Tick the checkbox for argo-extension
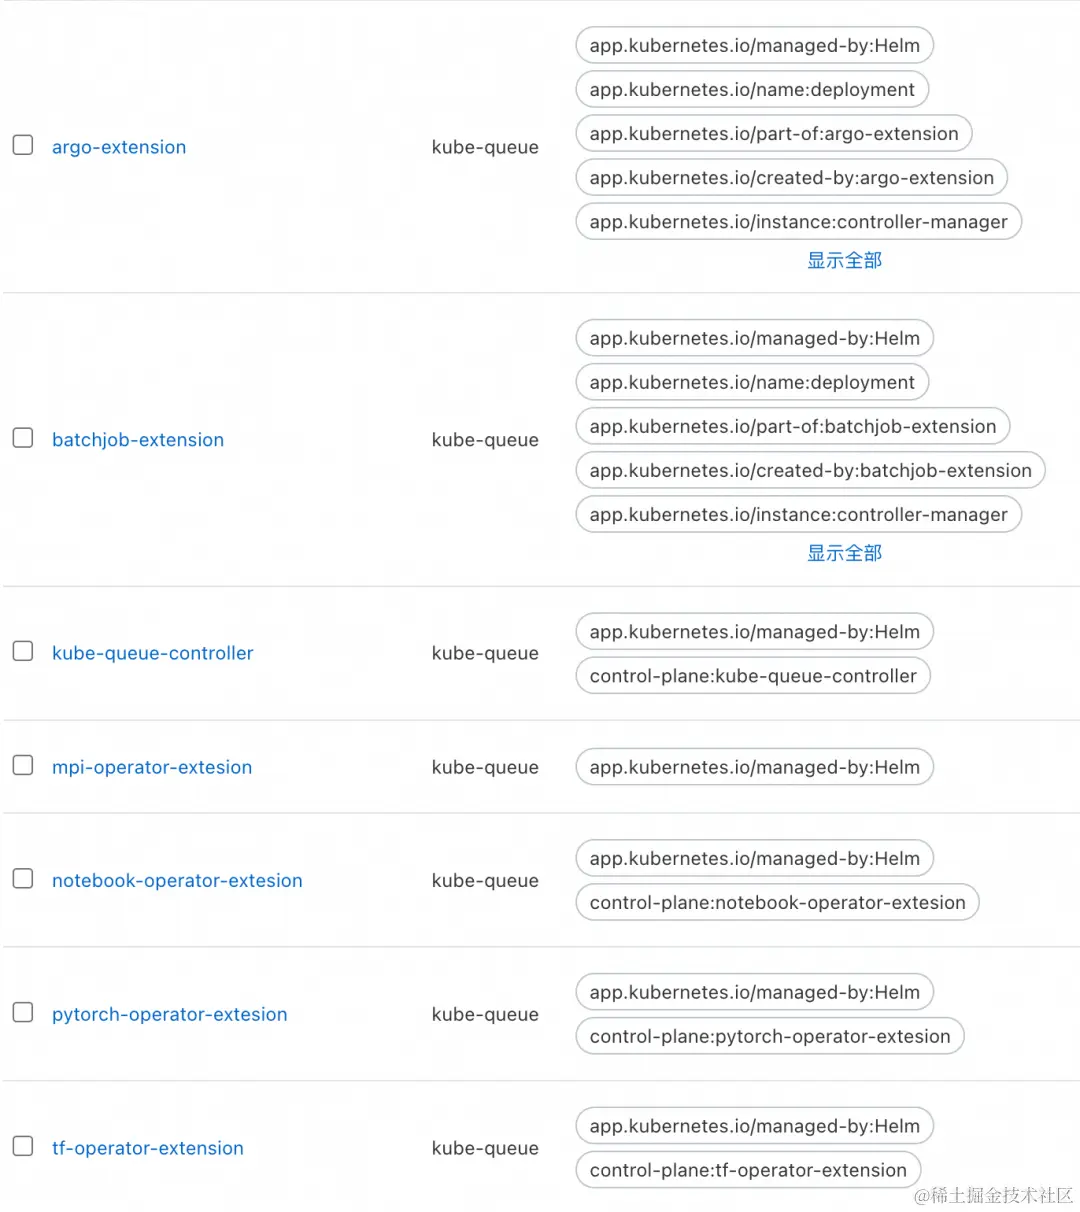The height and width of the screenshot is (1212, 1080). point(23,146)
